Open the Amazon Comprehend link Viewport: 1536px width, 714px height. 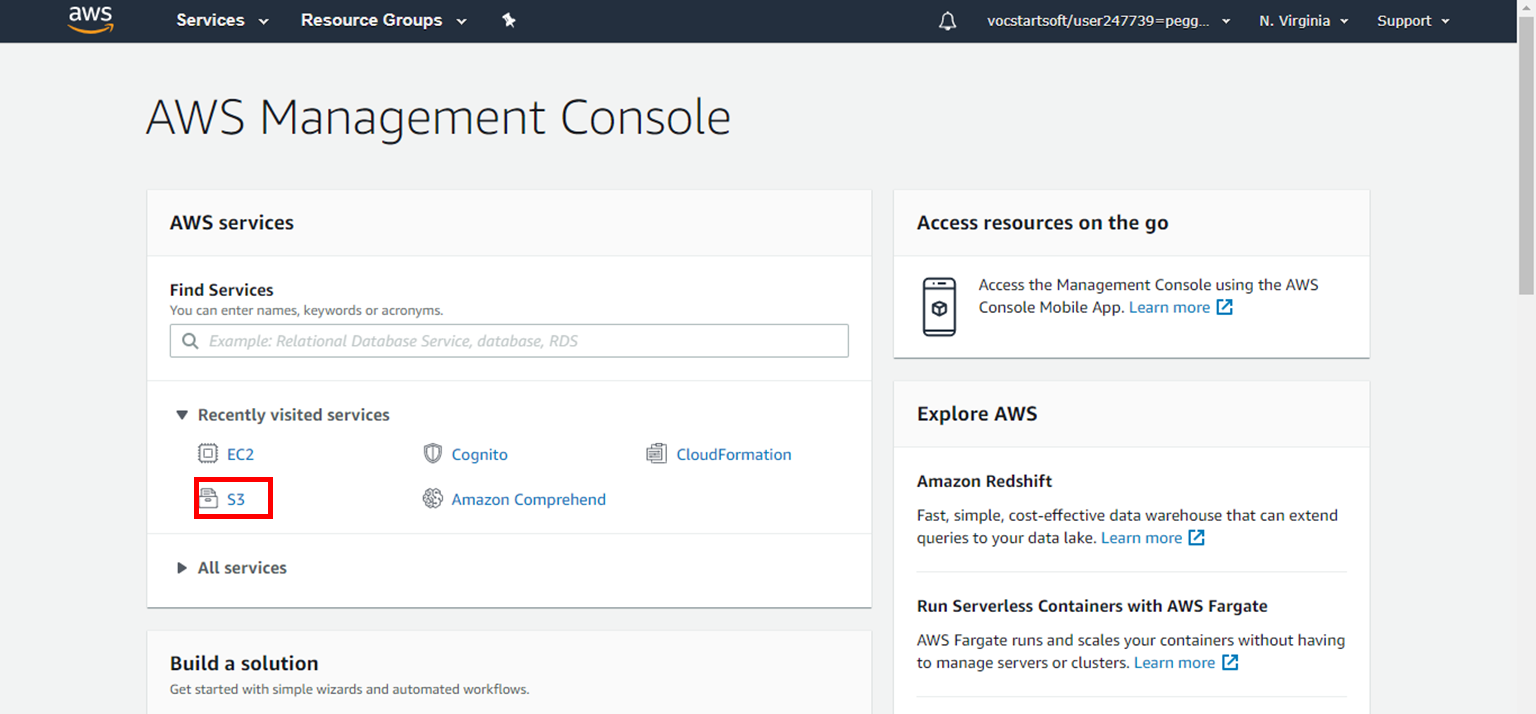[x=528, y=499]
